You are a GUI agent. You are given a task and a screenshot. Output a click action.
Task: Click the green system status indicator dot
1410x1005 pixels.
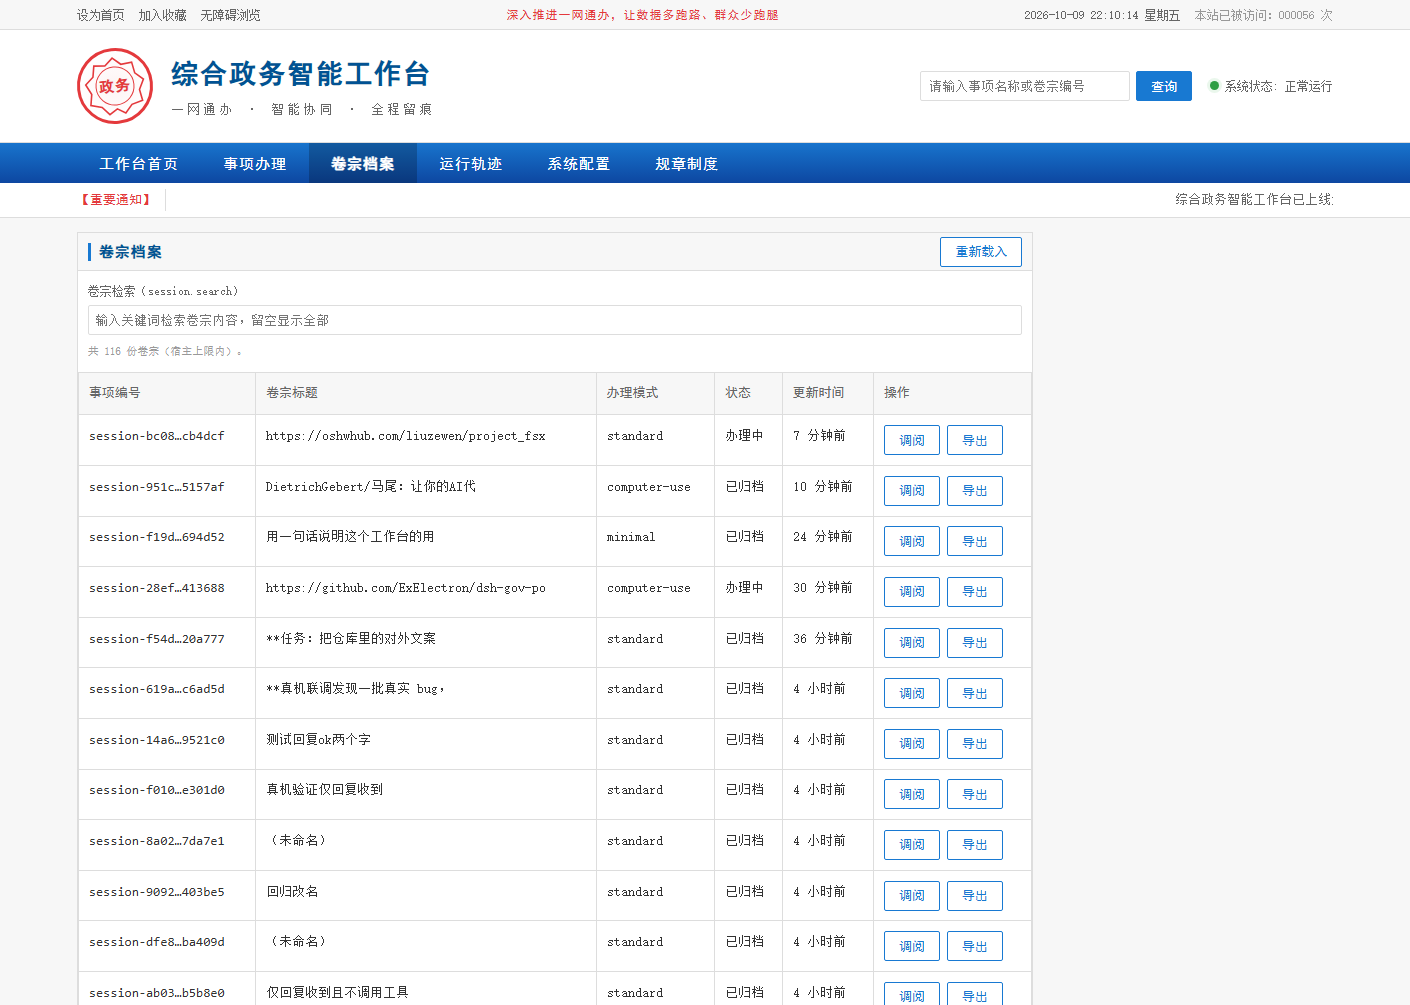pyautogui.click(x=1214, y=86)
